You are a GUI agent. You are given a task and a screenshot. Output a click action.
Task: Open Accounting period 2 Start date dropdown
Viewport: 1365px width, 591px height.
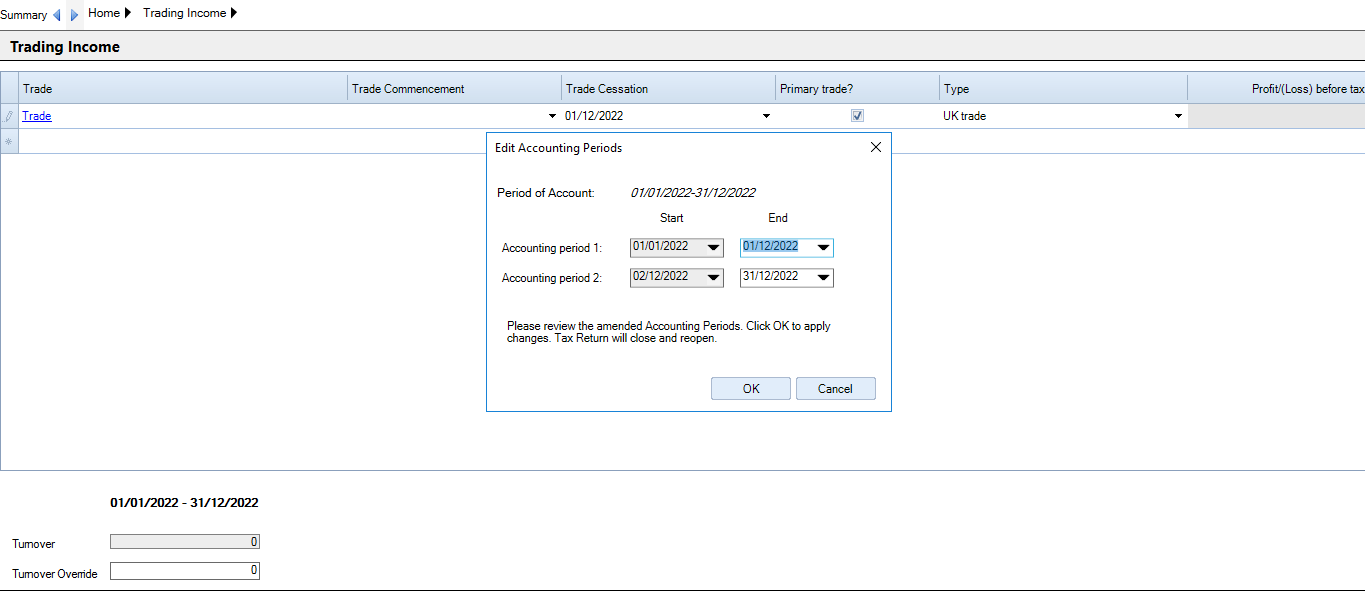[x=713, y=278]
